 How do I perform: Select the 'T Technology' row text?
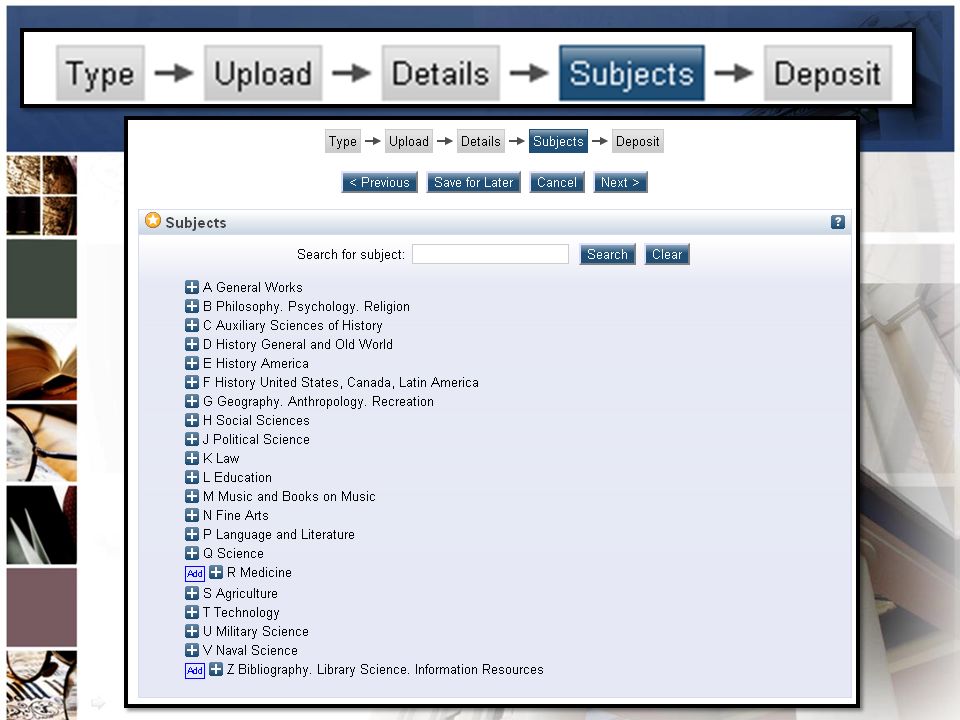(241, 613)
